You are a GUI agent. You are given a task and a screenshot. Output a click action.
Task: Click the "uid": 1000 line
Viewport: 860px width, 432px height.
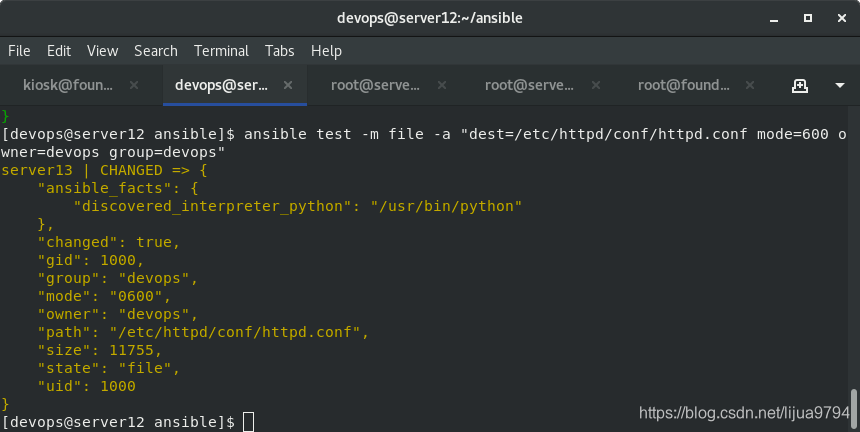tap(86, 386)
